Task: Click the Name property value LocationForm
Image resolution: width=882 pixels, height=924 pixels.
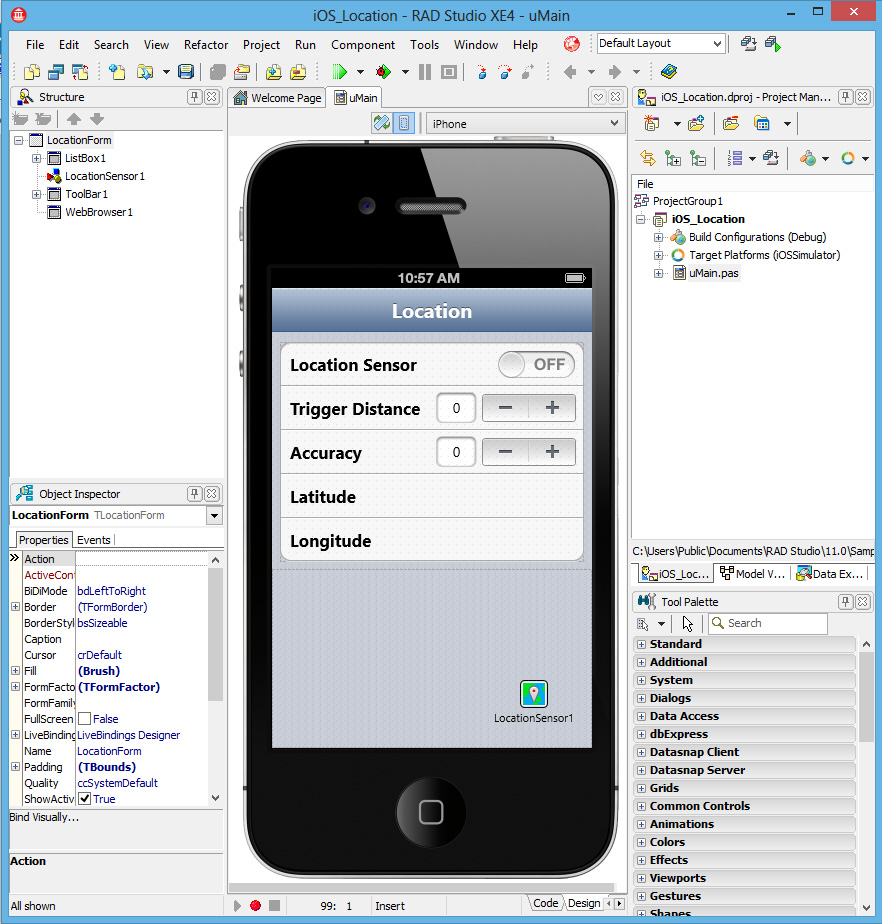Action: click(x=109, y=751)
